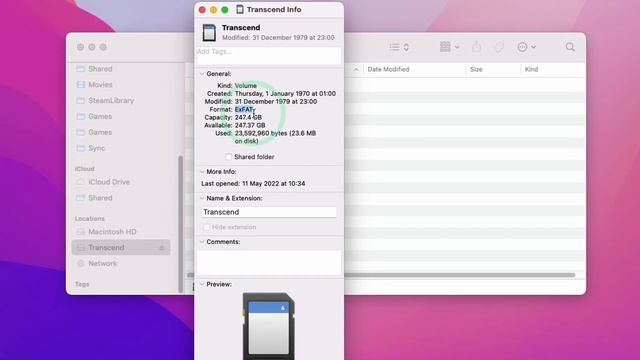Sort by Kind column header
This screenshot has width=640, height=360.
[x=531, y=69]
